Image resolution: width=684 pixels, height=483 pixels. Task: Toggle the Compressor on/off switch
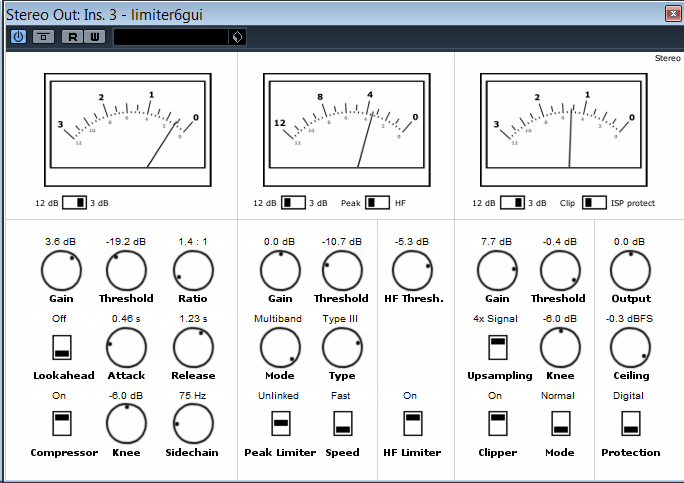point(63,424)
